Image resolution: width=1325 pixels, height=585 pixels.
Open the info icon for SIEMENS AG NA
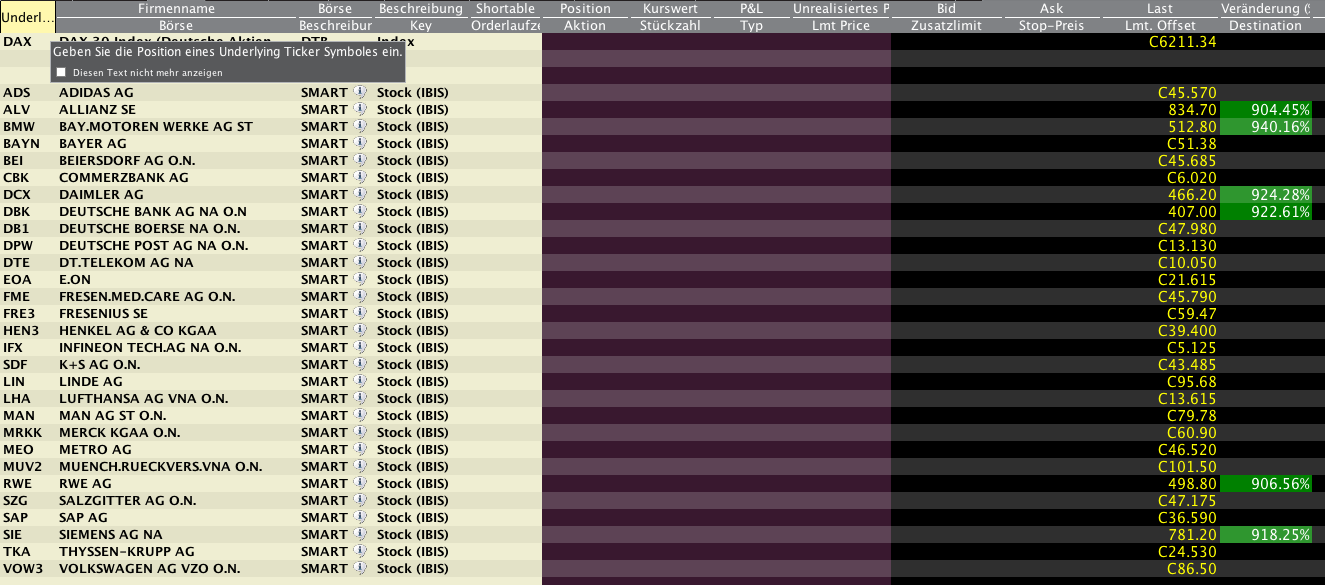[360, 535]
